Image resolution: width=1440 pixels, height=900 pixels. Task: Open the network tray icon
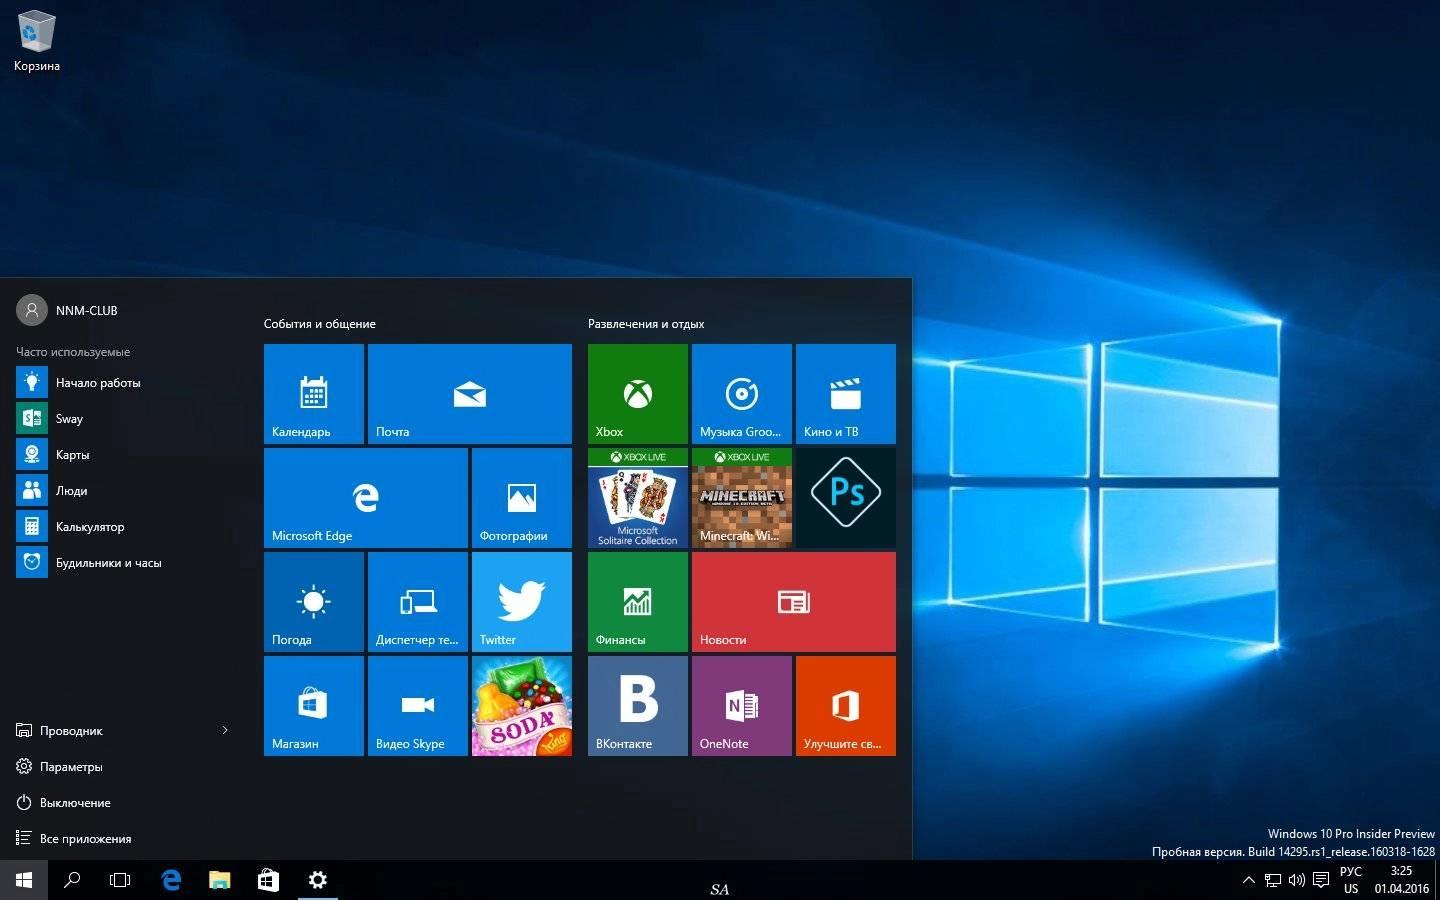(x=1273, y=880)
